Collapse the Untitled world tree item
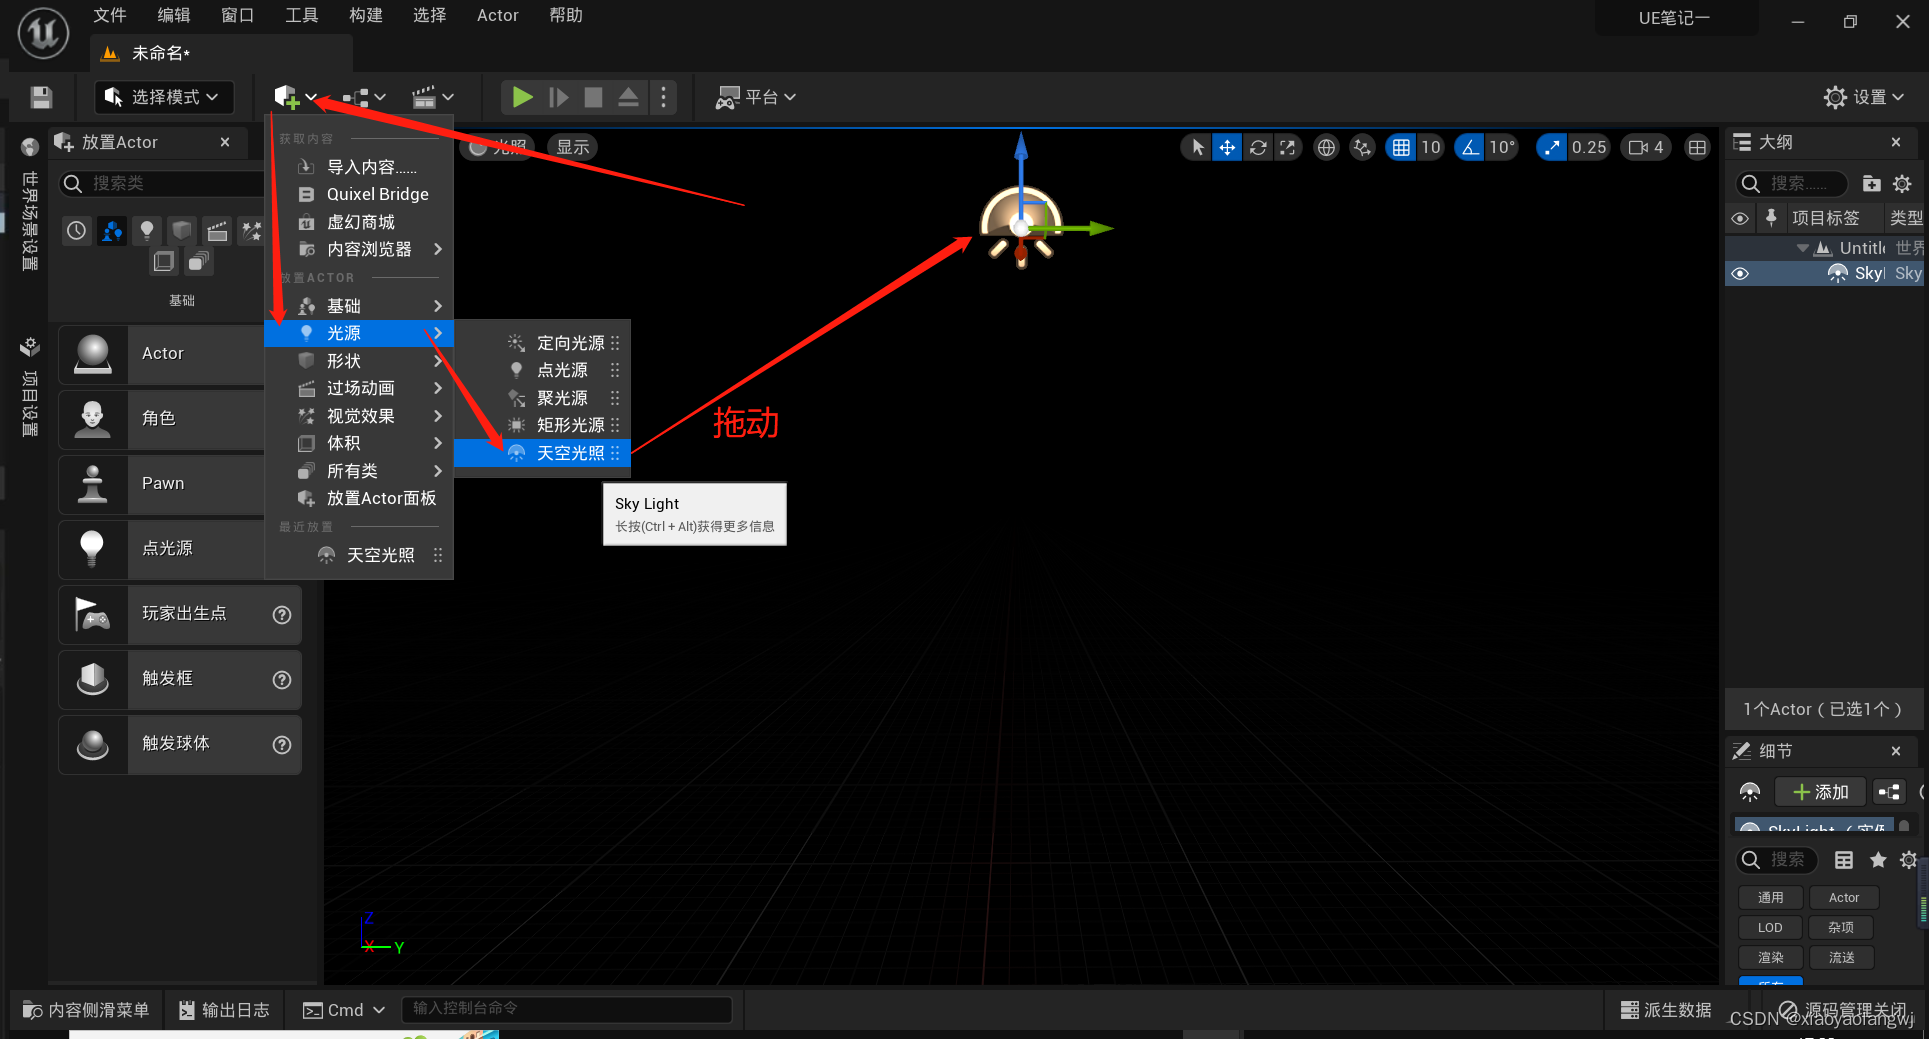Screen dimensions: 1929x1039 pos(1802,248)
